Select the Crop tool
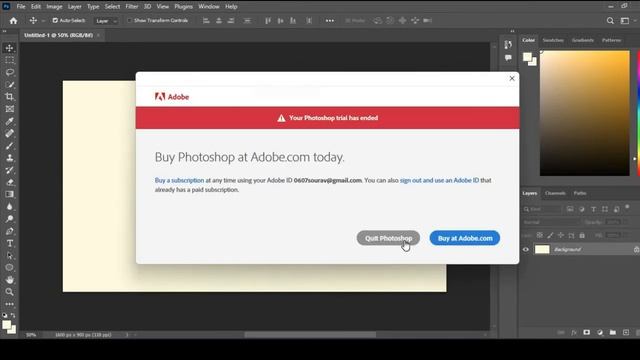640x360 pixels. click(x=9, y=97)
